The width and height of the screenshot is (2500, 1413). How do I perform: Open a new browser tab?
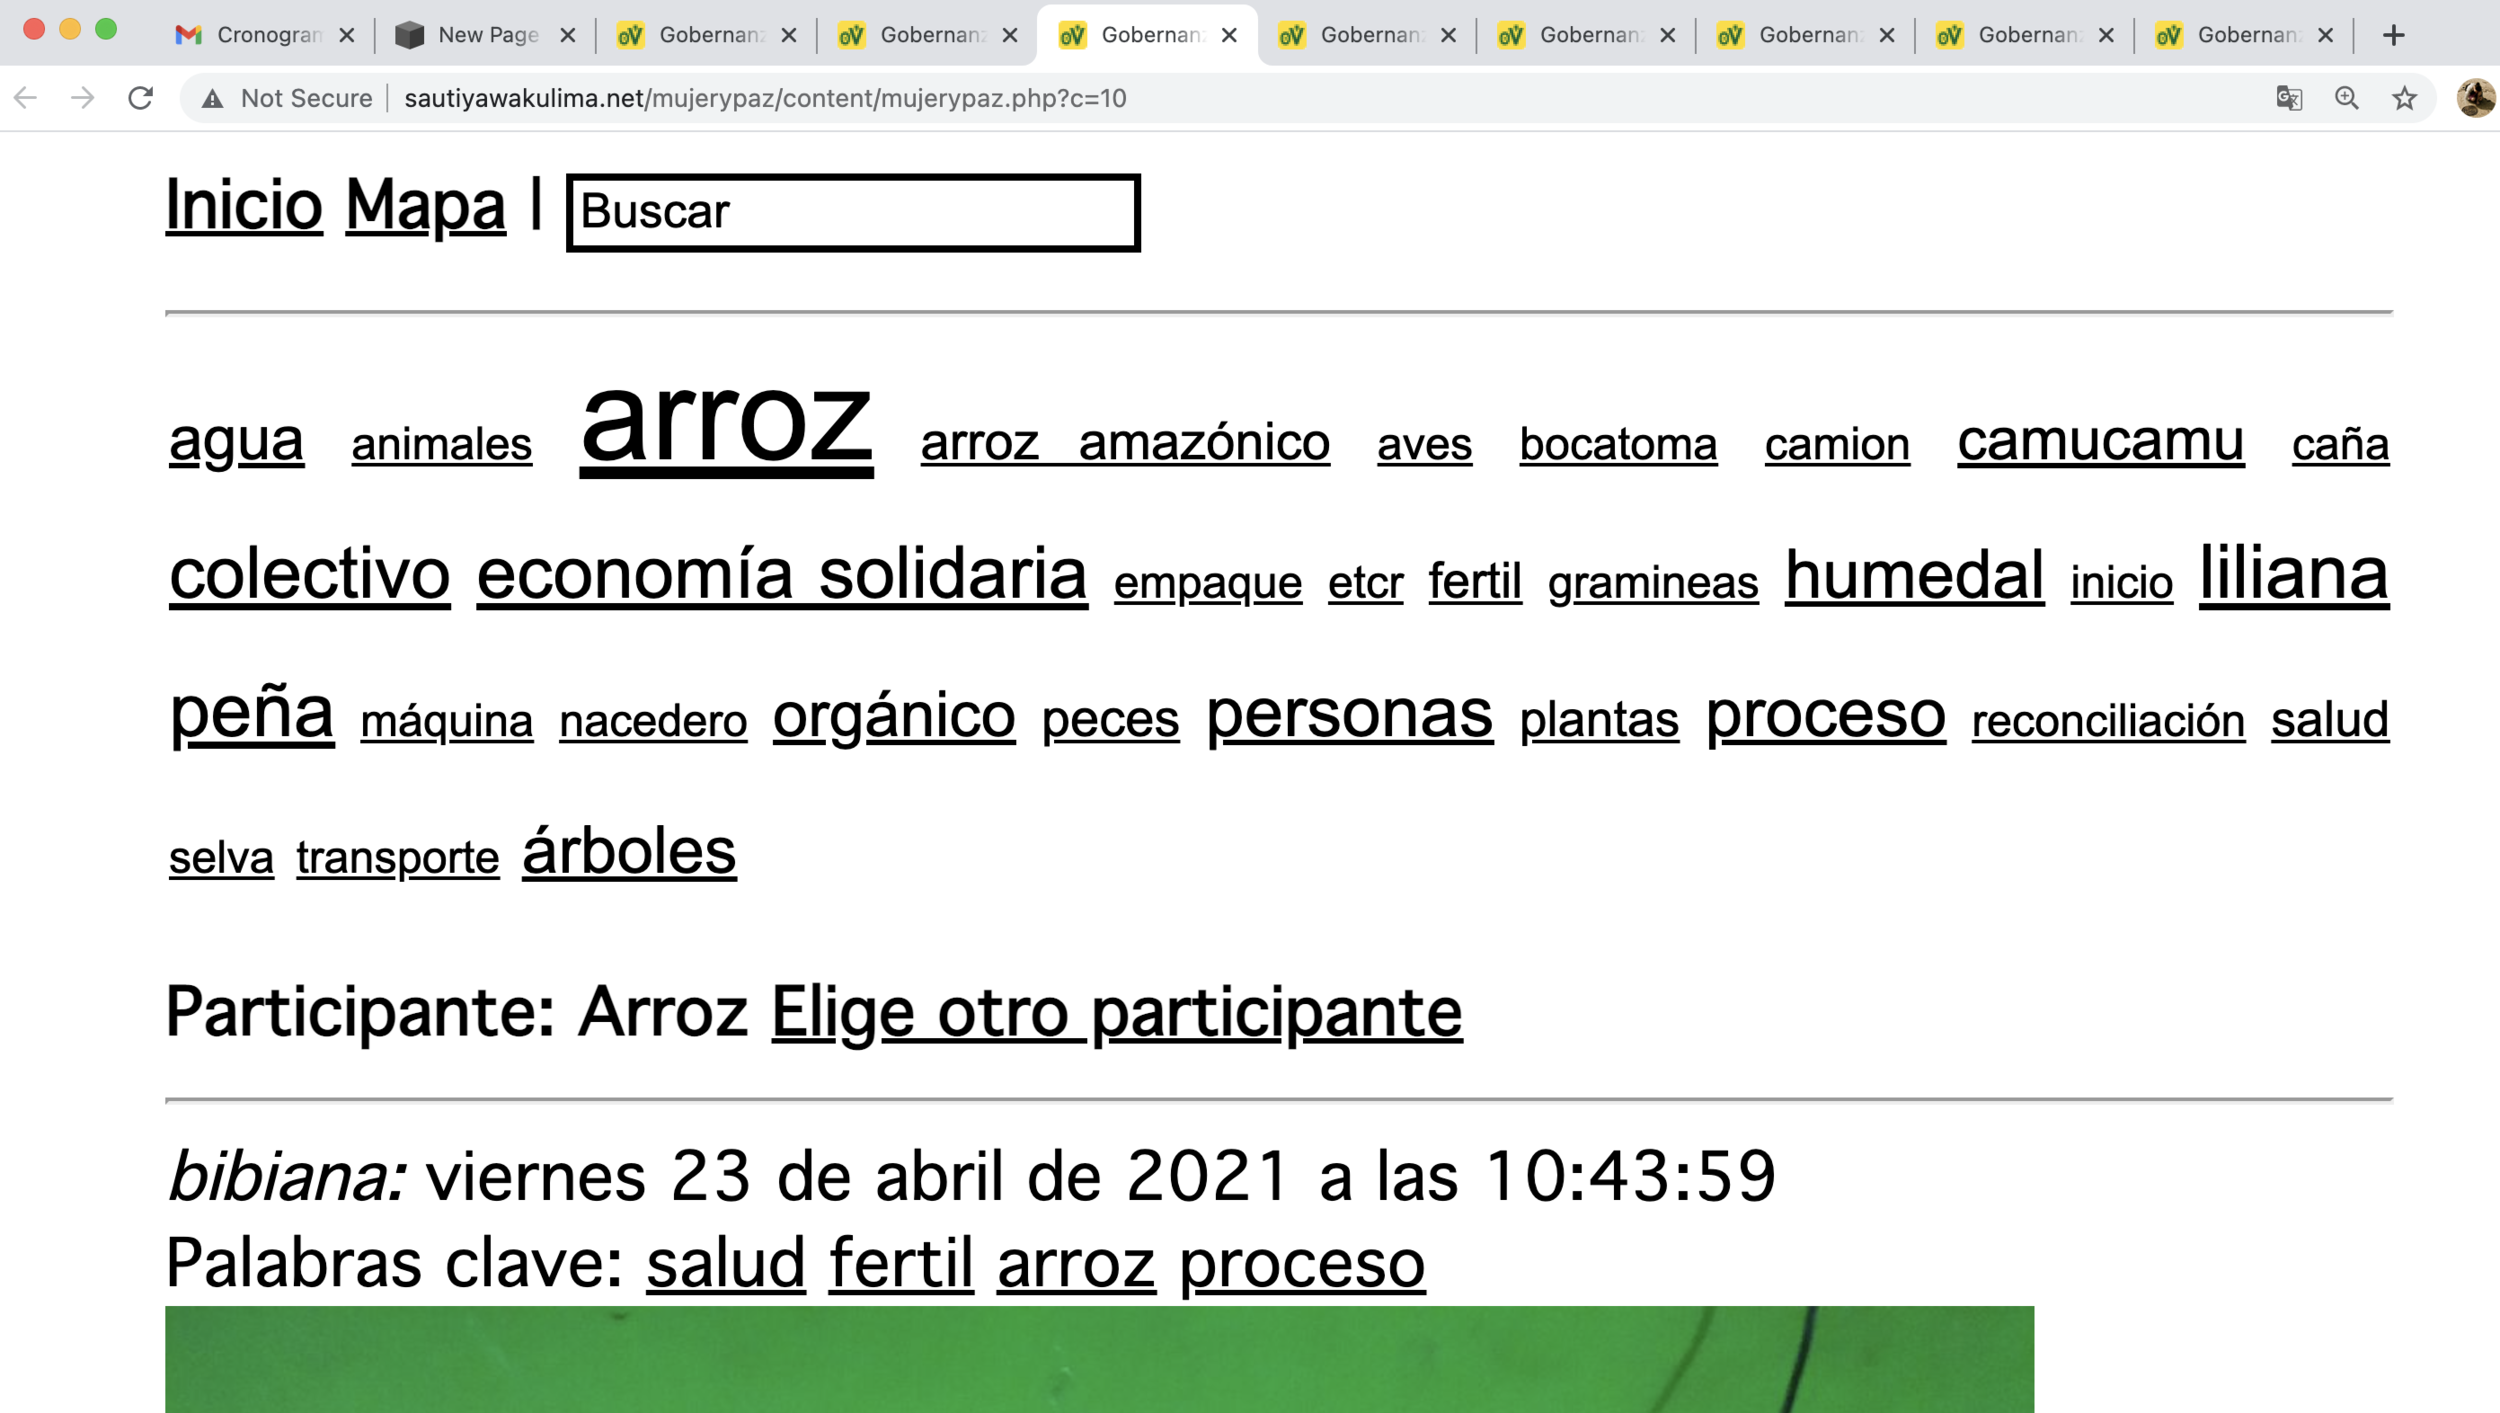(2394, 34)
